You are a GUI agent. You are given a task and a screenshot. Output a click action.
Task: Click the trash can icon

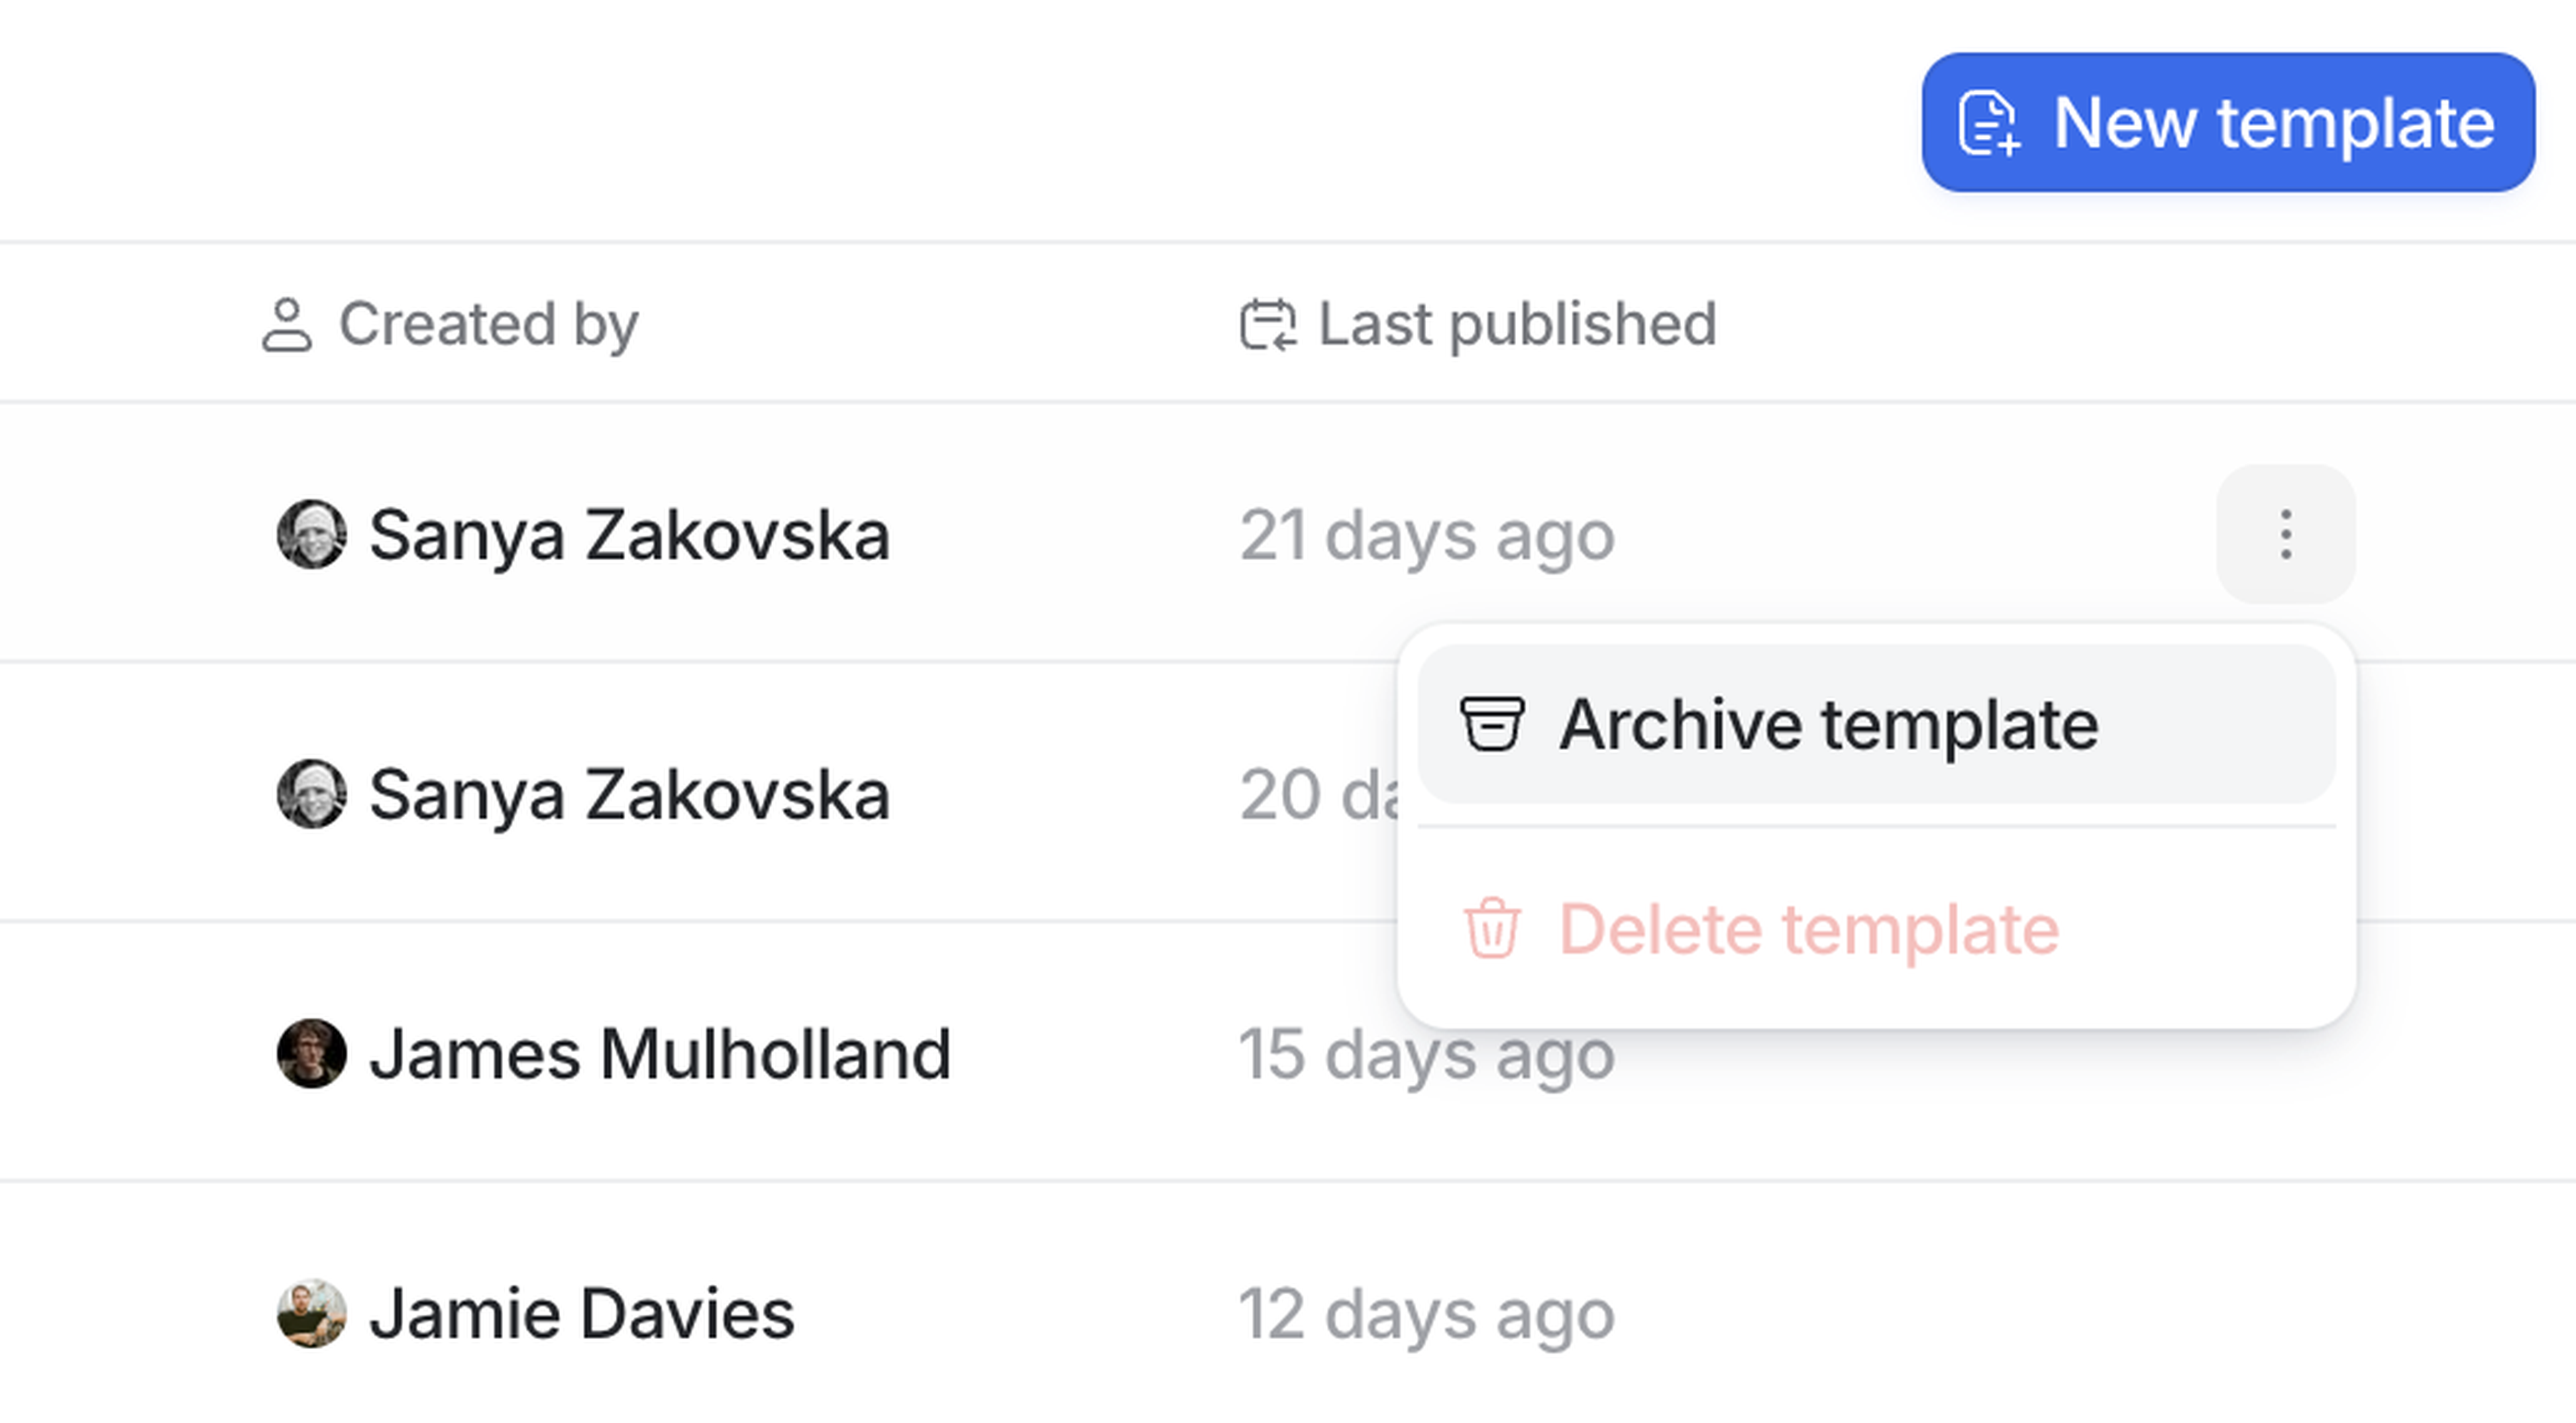1492,929
